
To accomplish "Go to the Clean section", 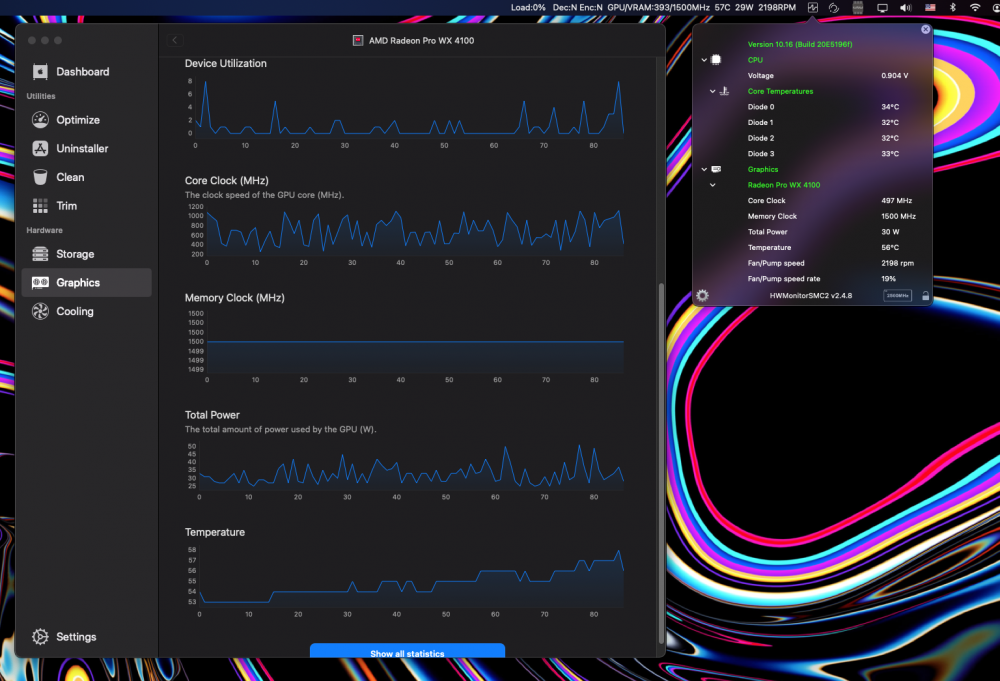I will click(87, 177).
